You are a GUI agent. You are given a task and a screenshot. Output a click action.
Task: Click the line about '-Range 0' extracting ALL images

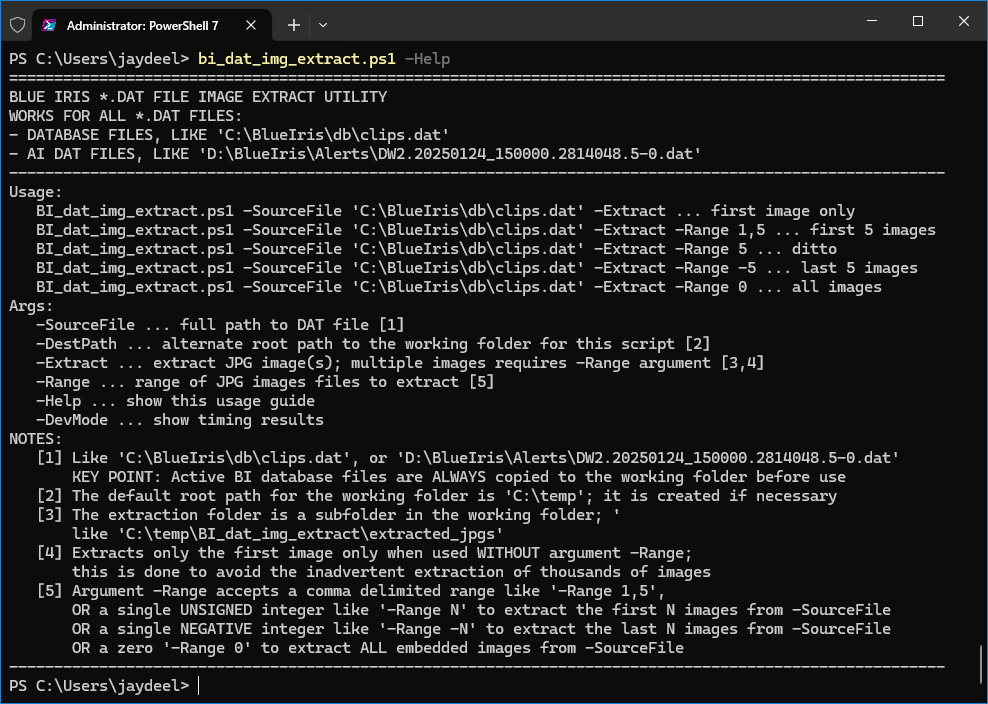377,648
